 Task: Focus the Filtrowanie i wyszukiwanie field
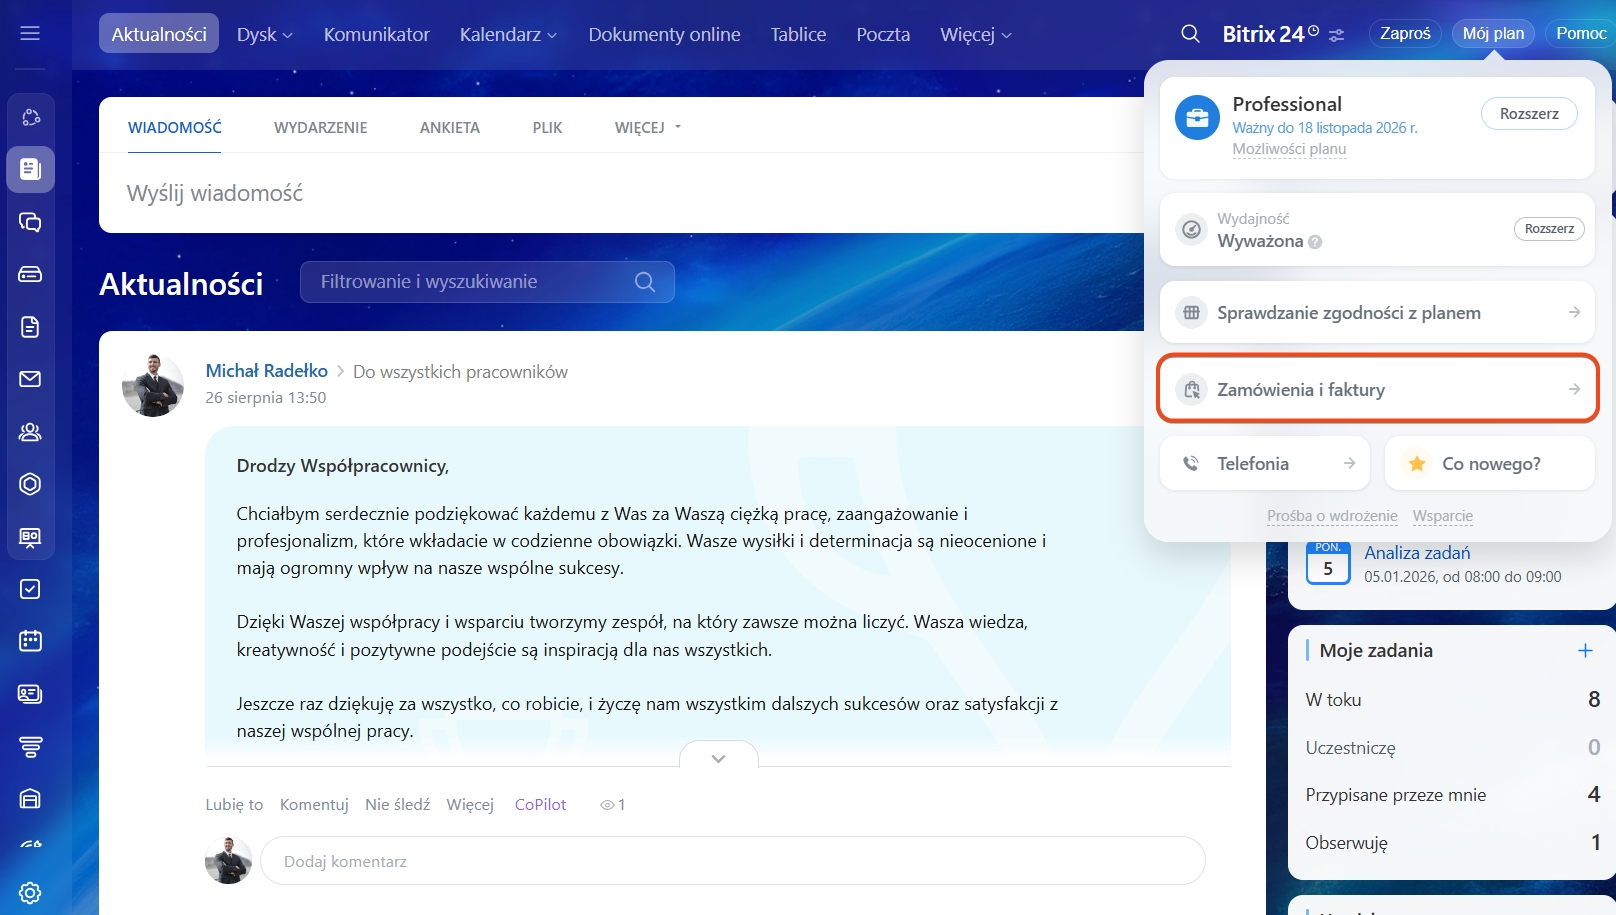coord(470,282)
